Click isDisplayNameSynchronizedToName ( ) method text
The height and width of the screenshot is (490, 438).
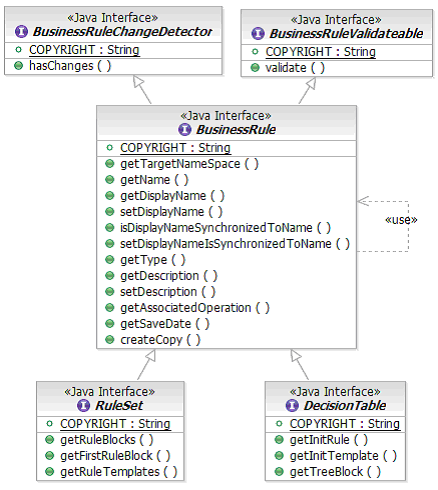(x=225, y=228)
